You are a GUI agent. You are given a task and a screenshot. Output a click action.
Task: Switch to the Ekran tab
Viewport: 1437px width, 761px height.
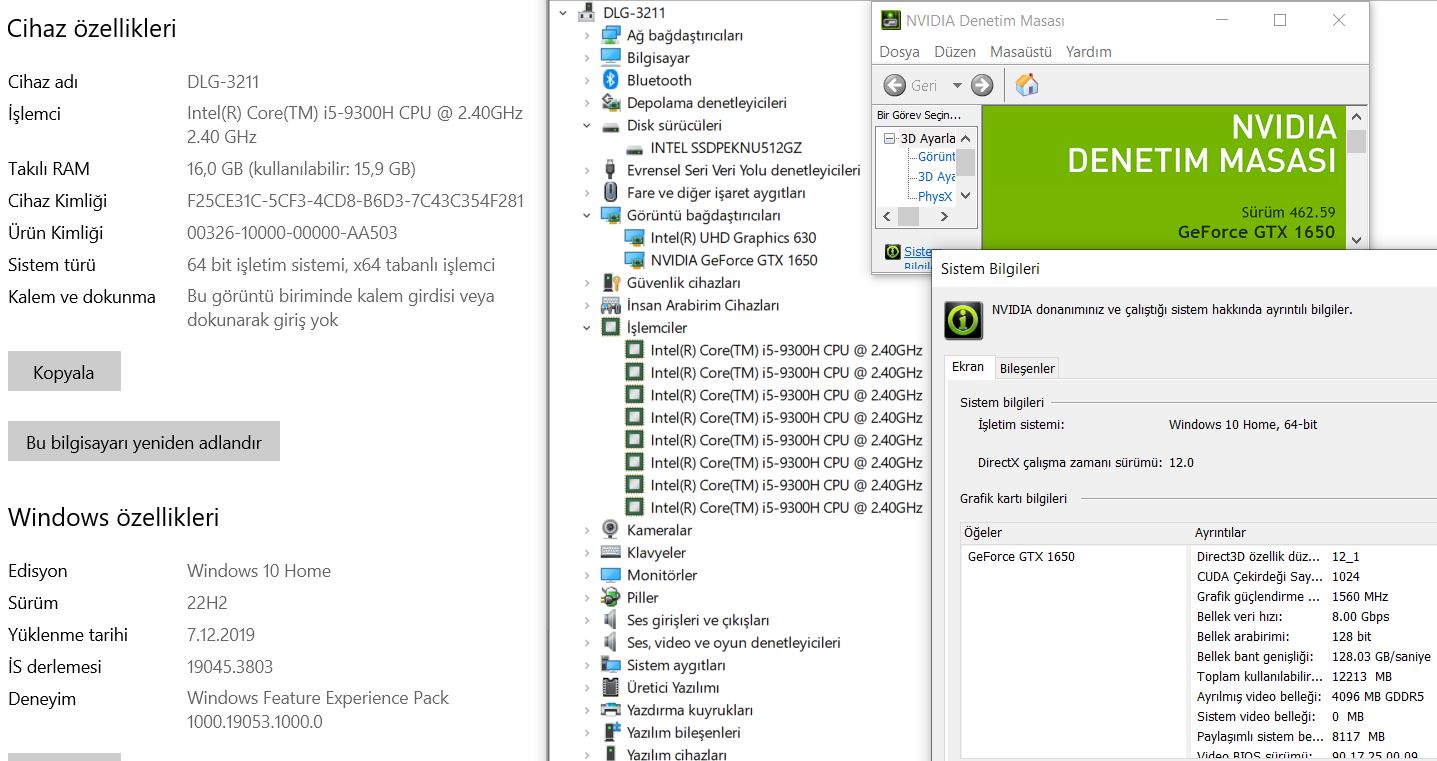click(968, 367)
